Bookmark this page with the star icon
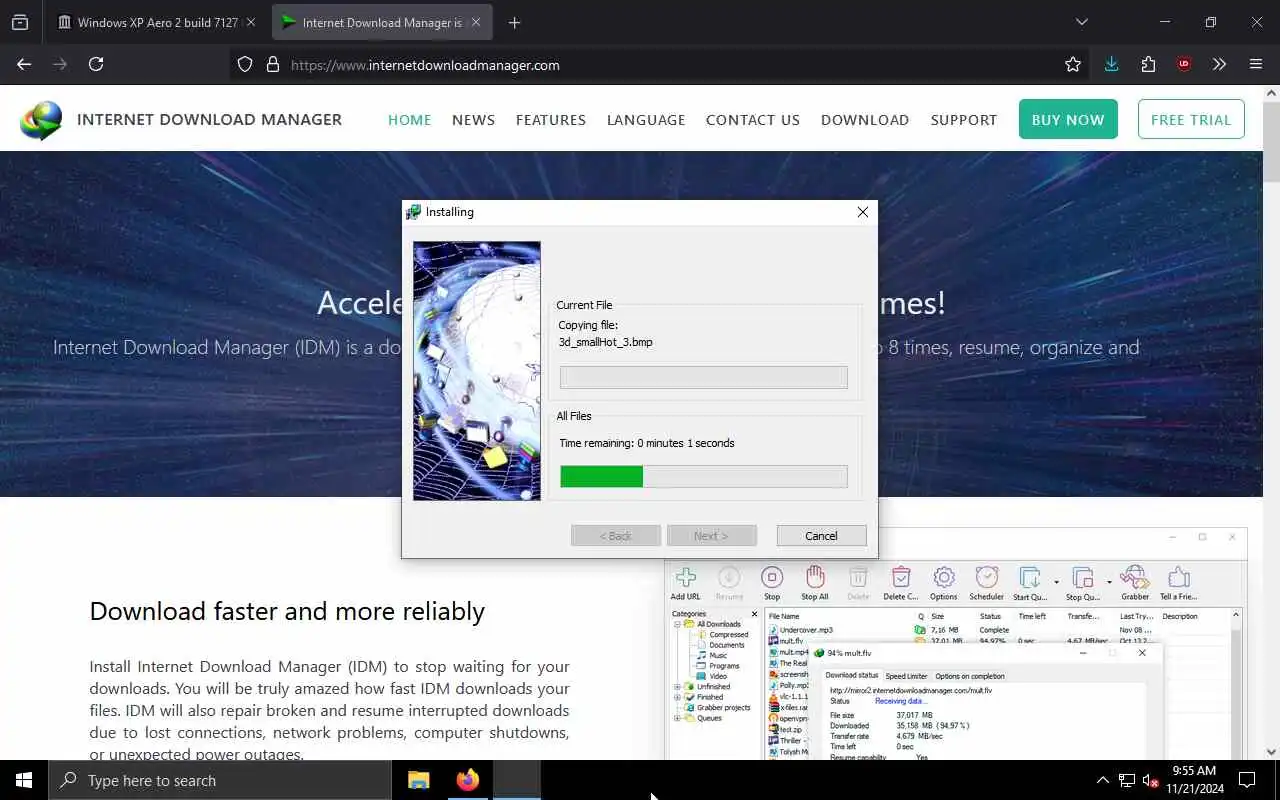This screenshot has width=1280, height=800. coord(1073,64)
